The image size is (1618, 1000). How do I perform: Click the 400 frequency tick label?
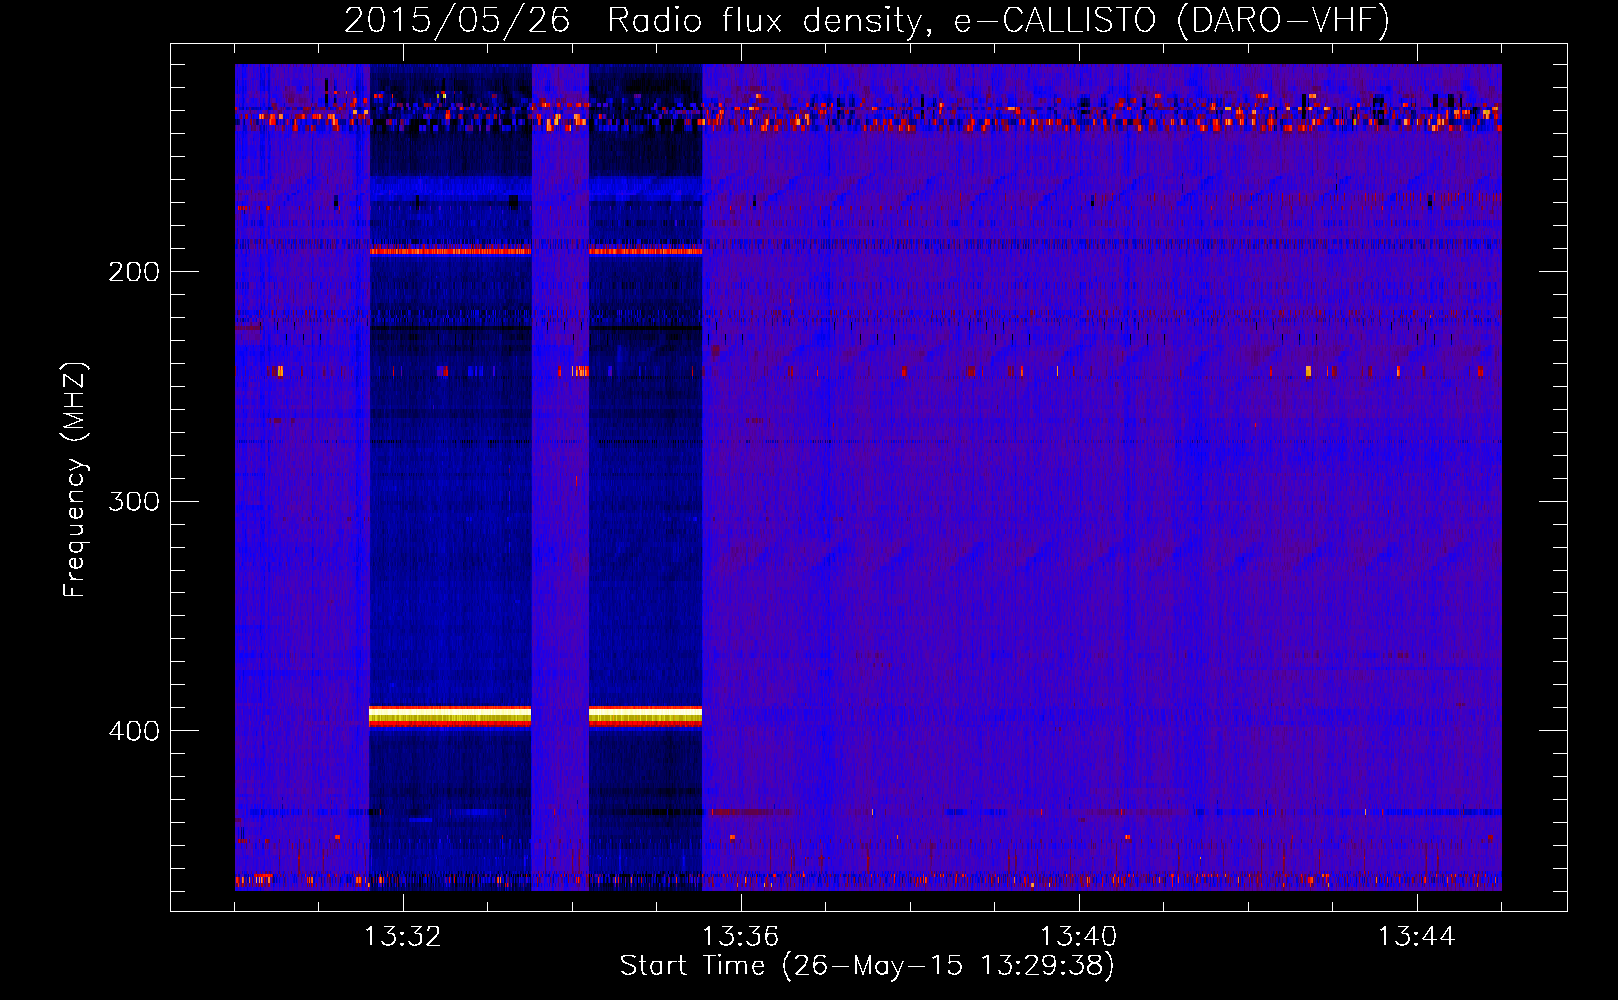pyautogui.click(x=134, y=731)
